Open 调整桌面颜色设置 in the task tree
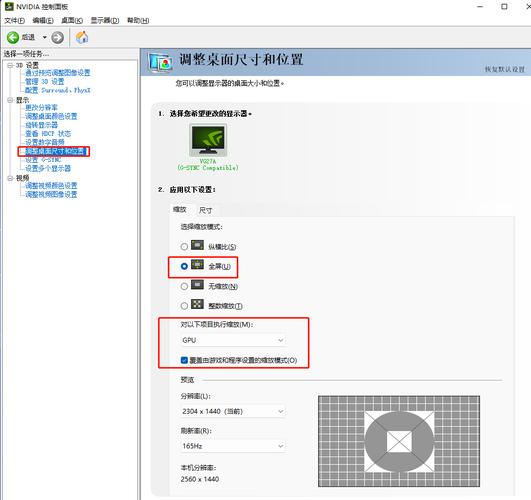Viewport: 531px width, 500px height. [51, 116]
